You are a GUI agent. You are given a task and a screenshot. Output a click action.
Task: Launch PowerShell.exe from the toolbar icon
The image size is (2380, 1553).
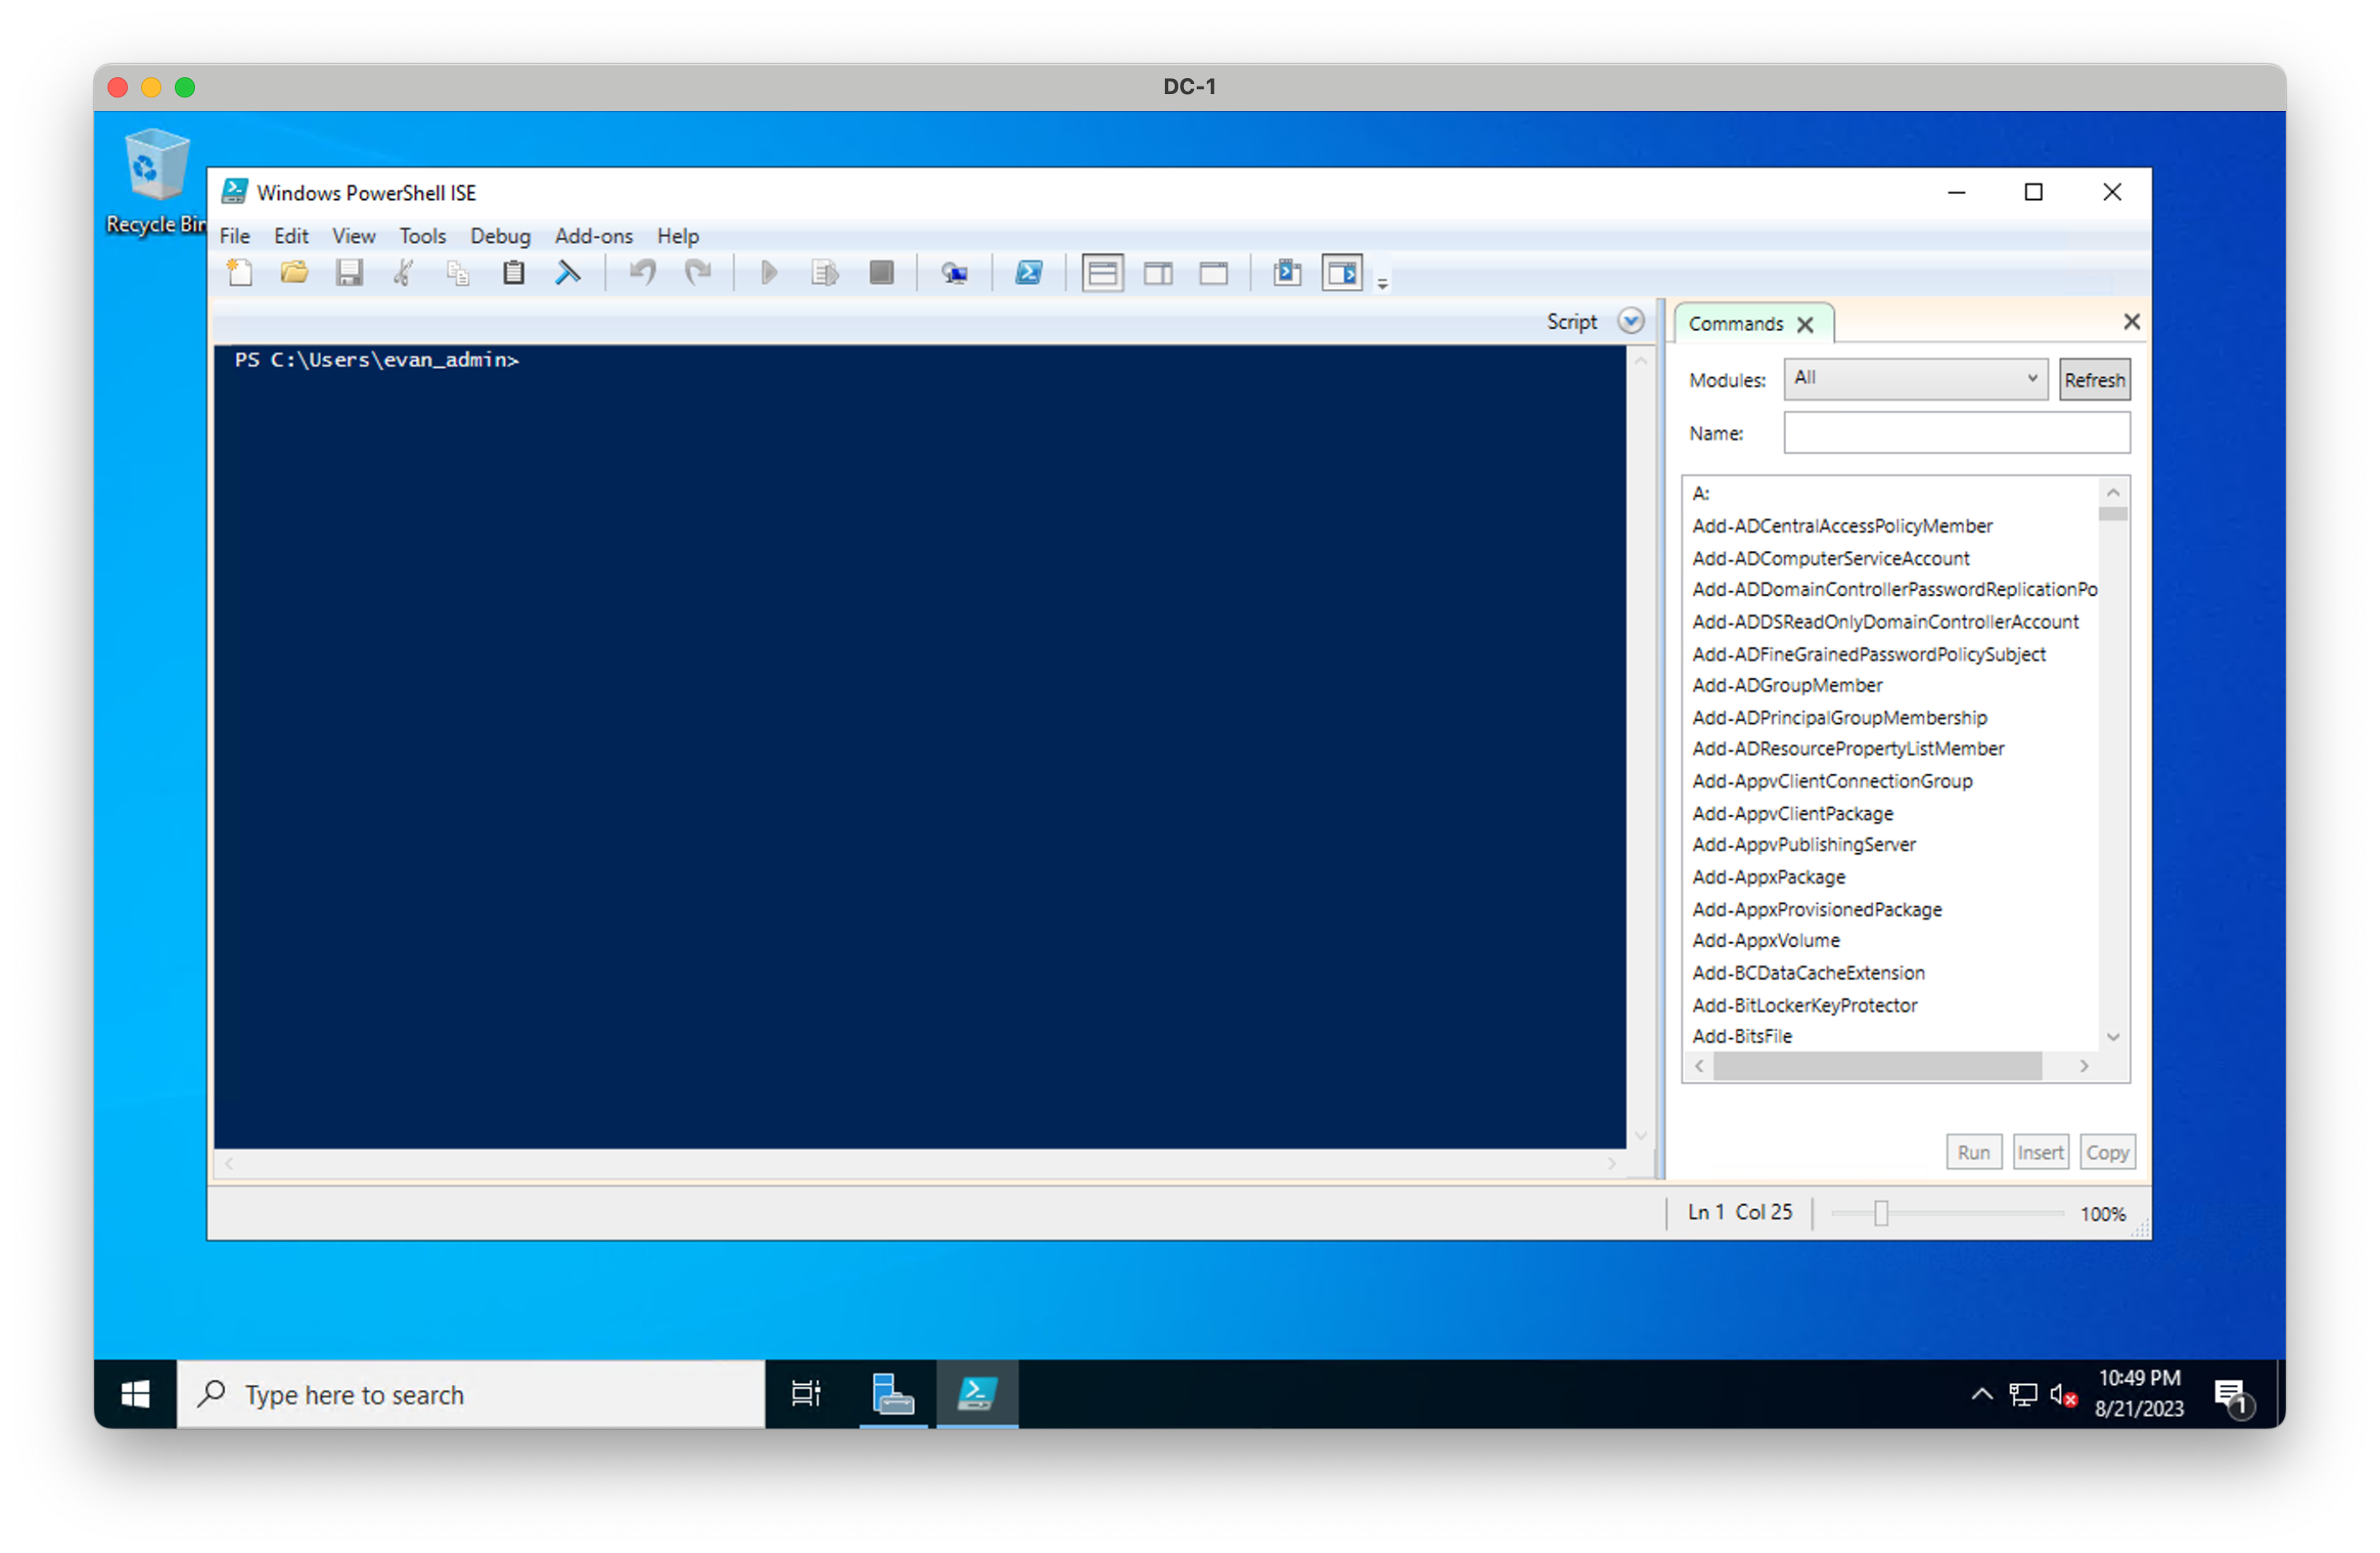(x=1029, y=273)
